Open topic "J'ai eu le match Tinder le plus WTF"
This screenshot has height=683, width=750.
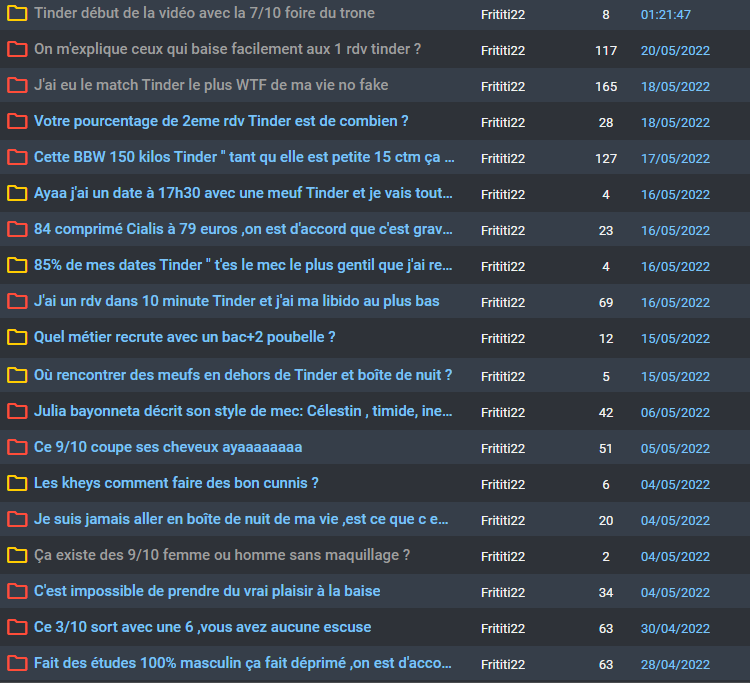(210, 86)
